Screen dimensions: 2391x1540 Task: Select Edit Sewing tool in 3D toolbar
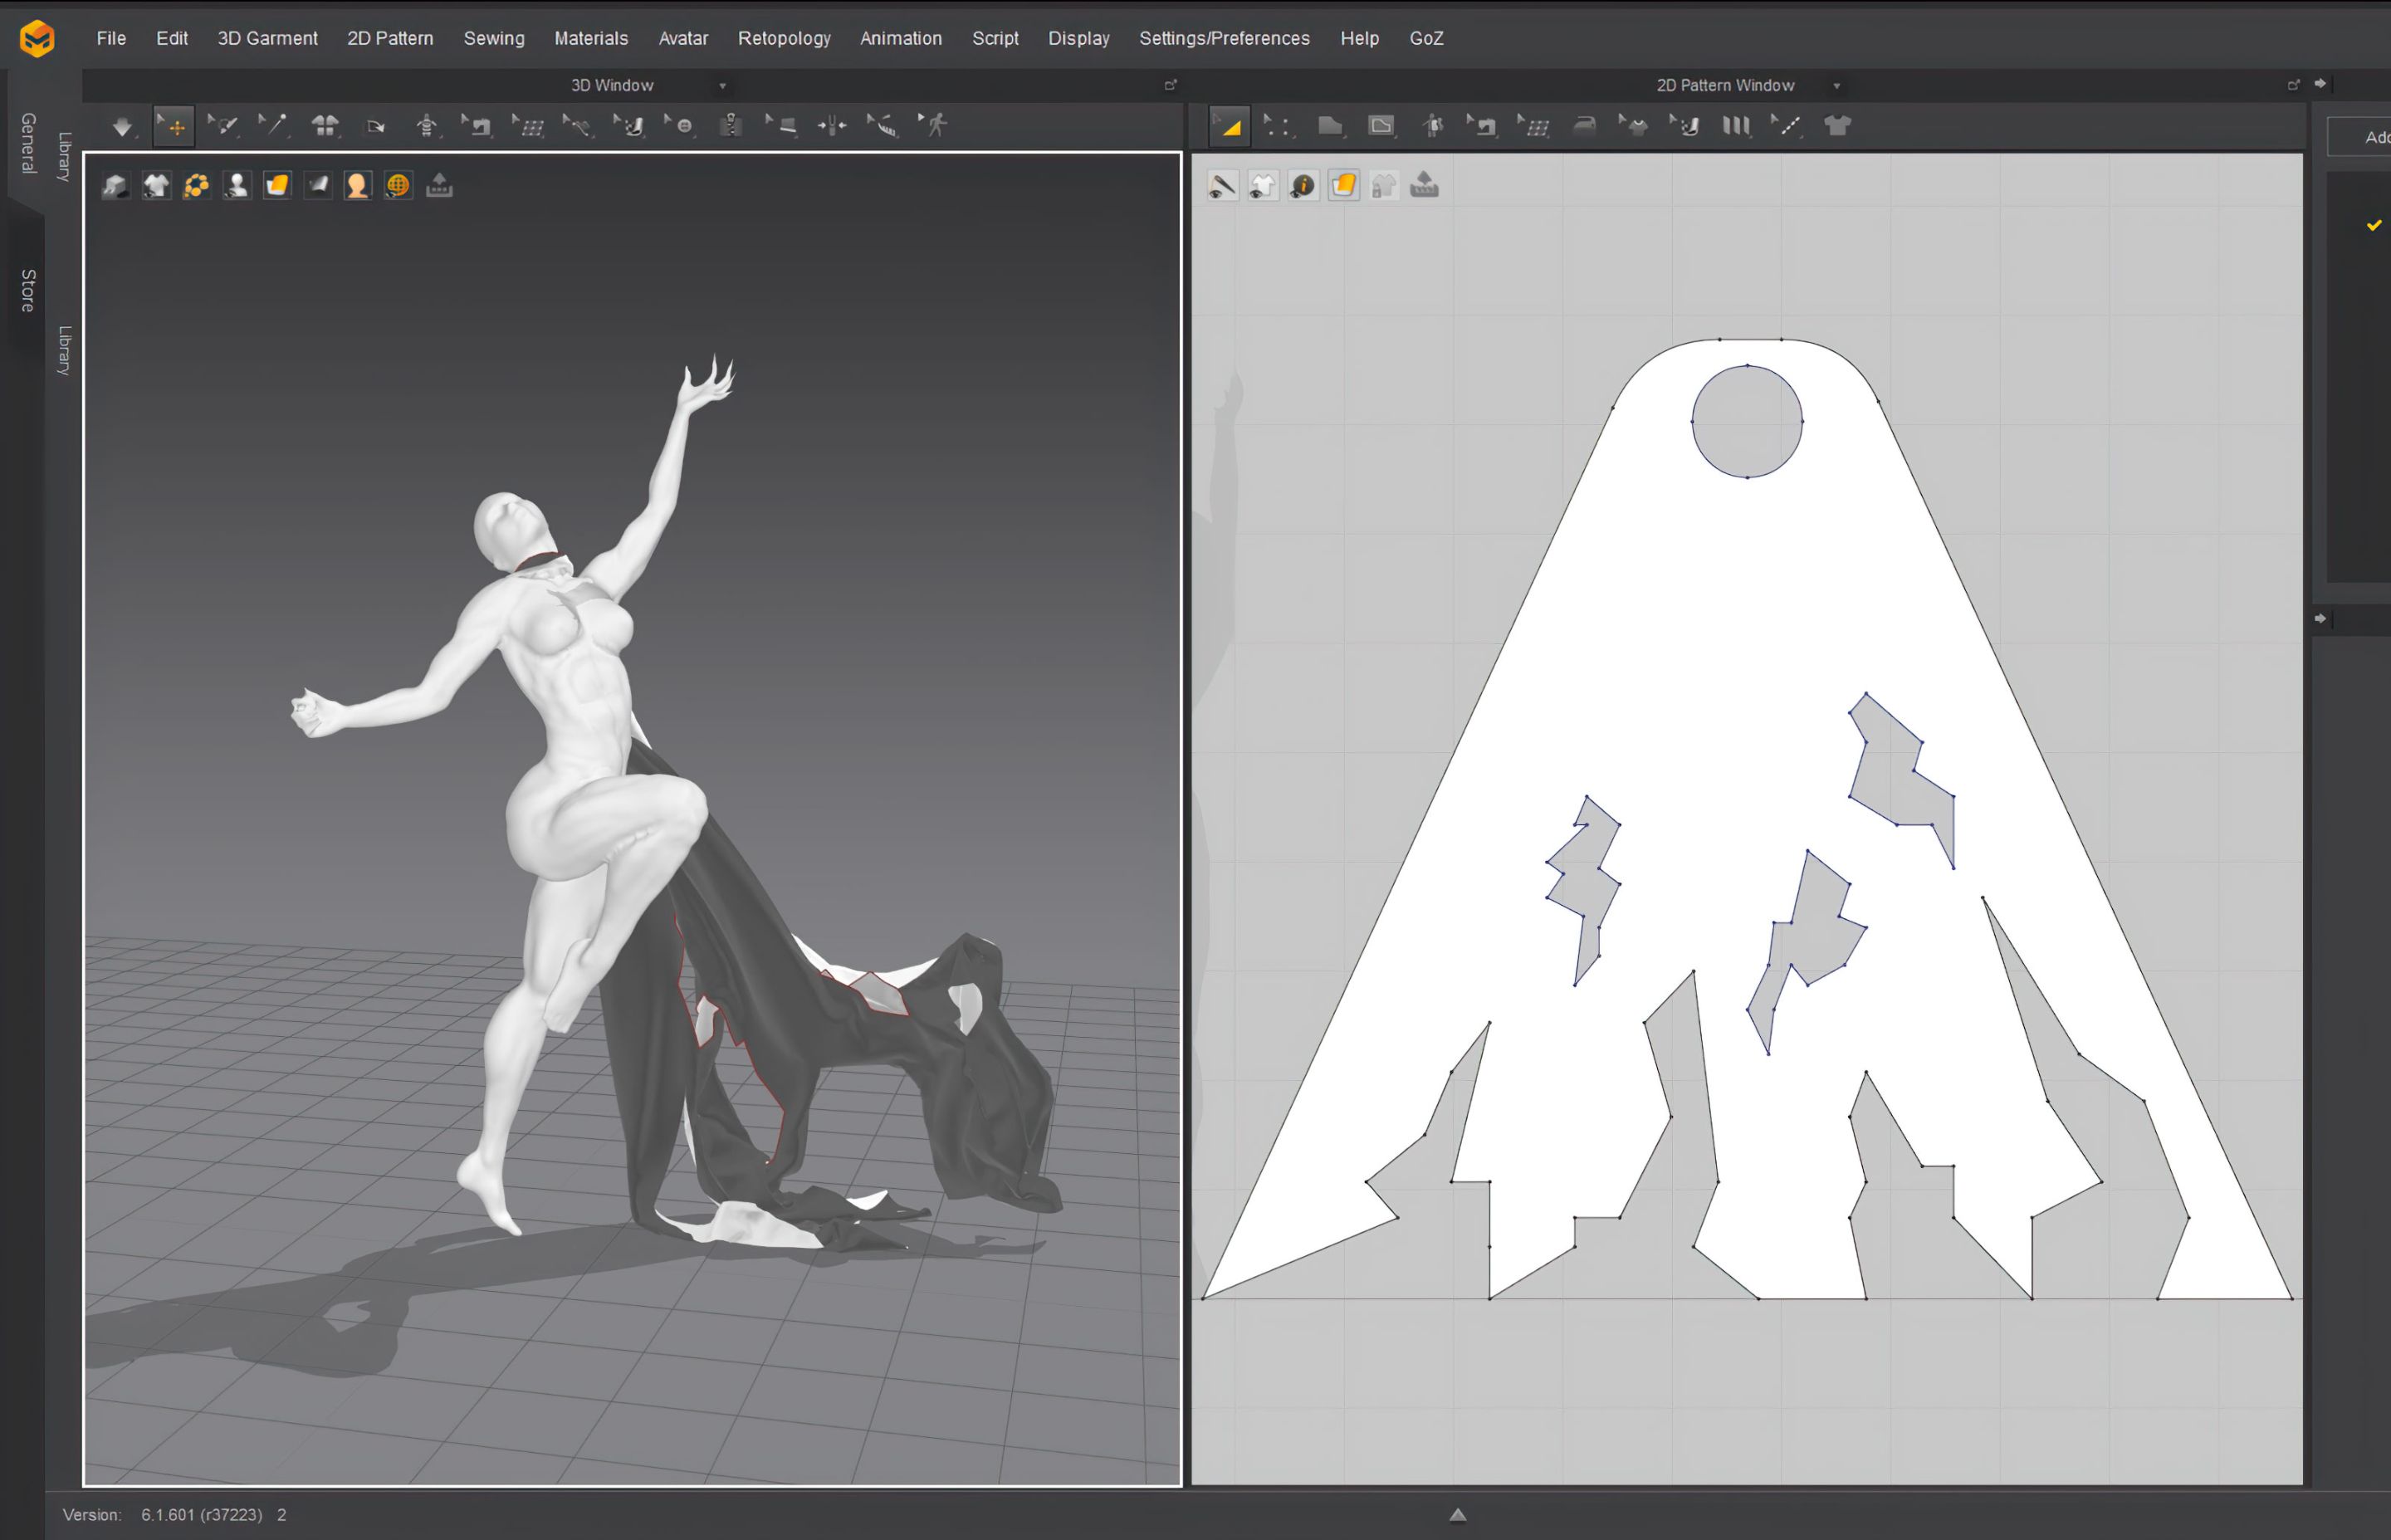477,126
